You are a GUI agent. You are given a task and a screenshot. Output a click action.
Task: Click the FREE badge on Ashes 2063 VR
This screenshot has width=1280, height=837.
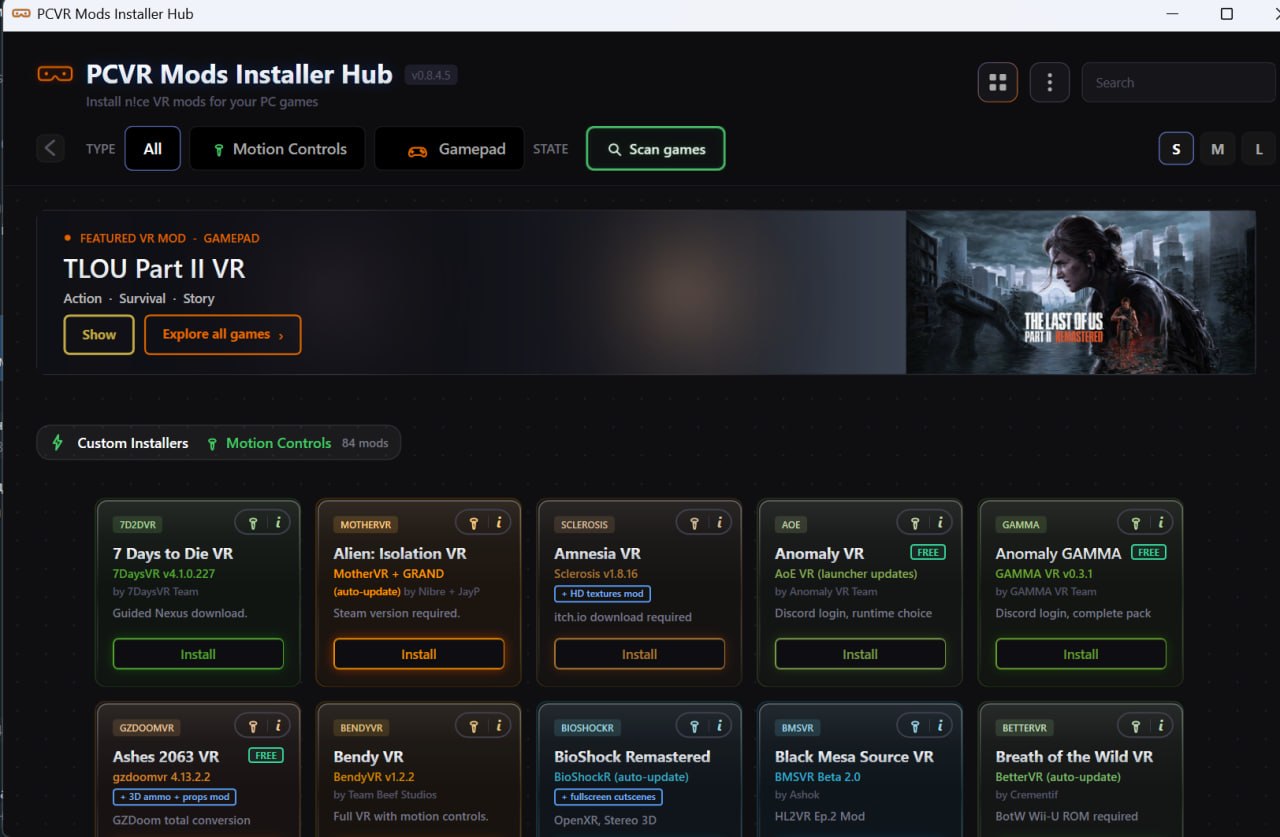click(266, 755)
